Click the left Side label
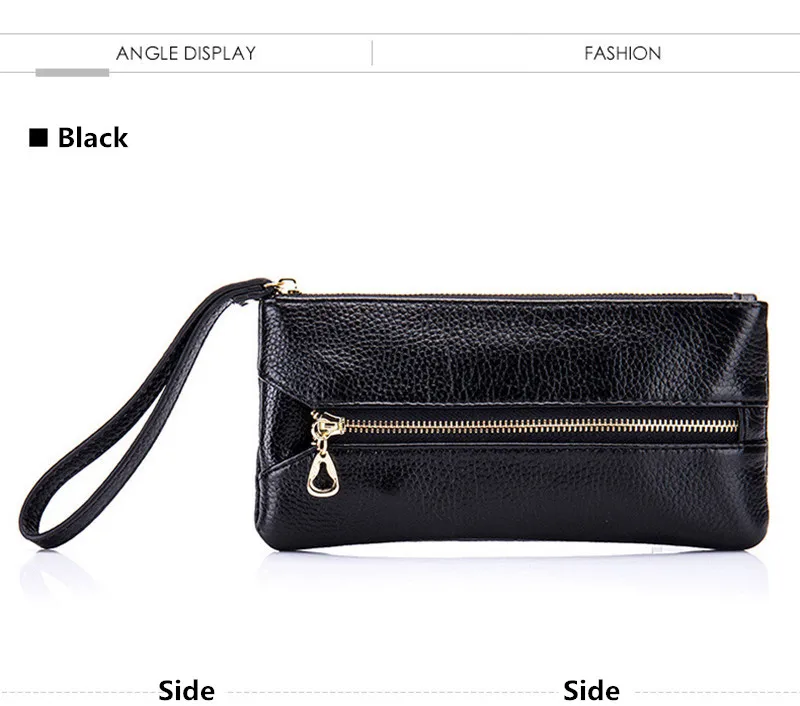800x706 pixels. tap(186, 691)
